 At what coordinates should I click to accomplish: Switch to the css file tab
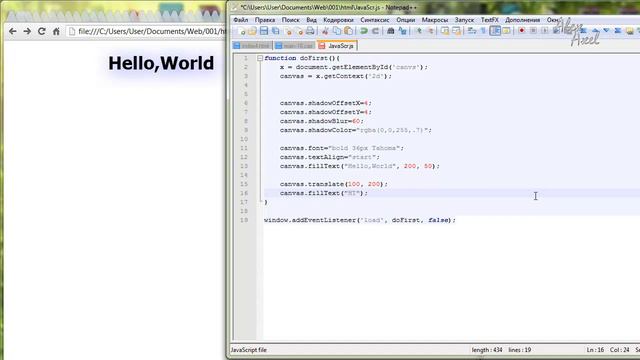point(295,46)
